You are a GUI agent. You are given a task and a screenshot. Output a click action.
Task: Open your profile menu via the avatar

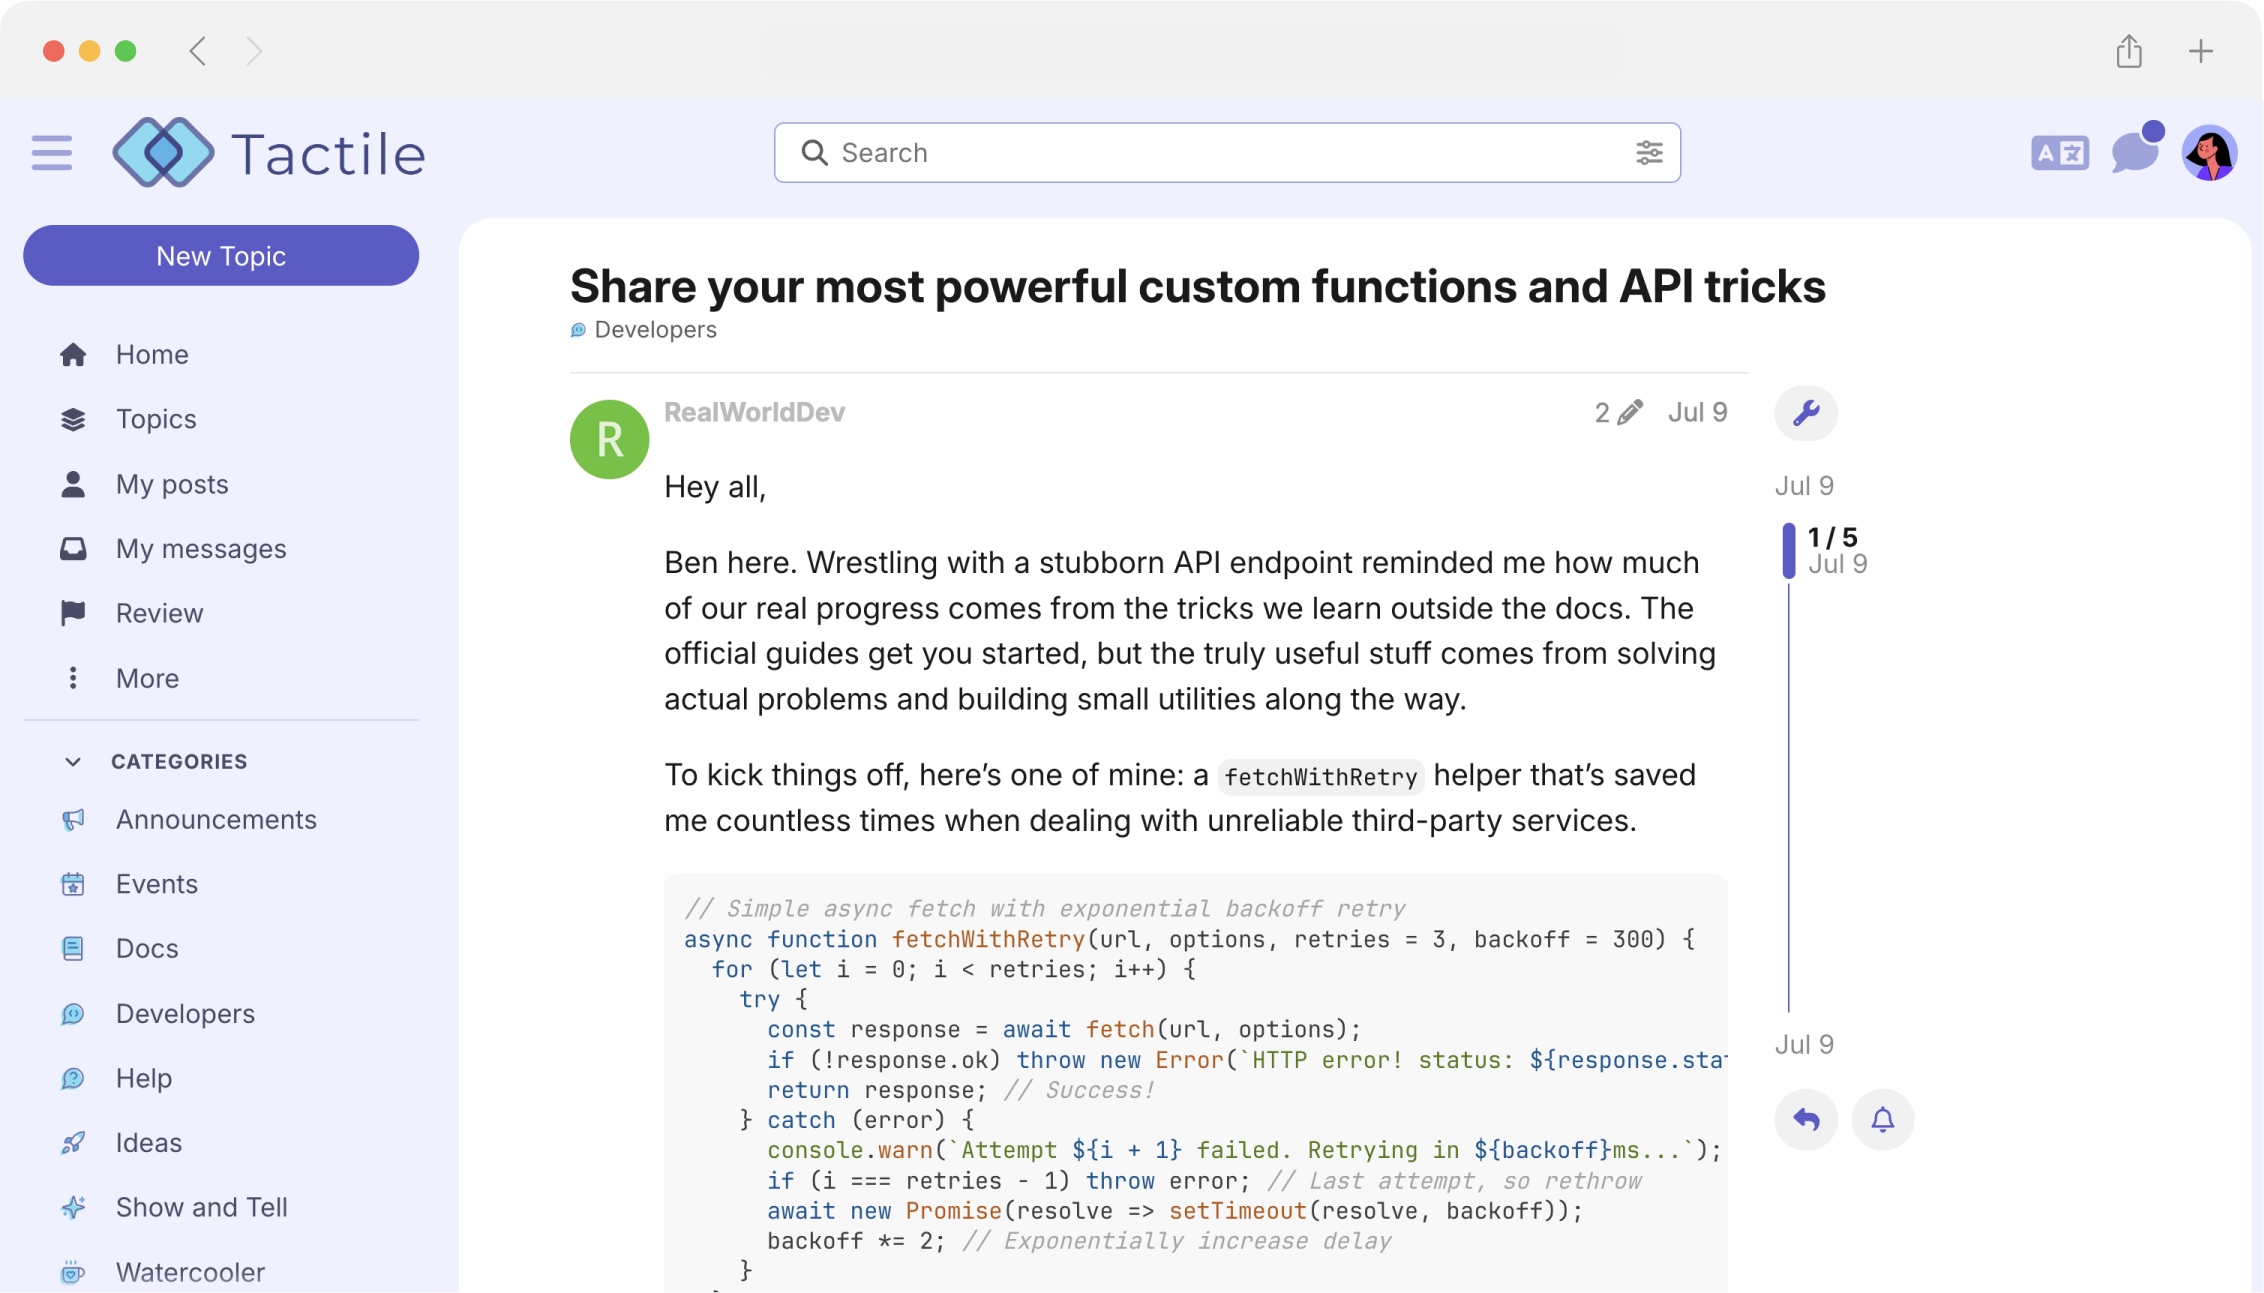[2210, 152]
